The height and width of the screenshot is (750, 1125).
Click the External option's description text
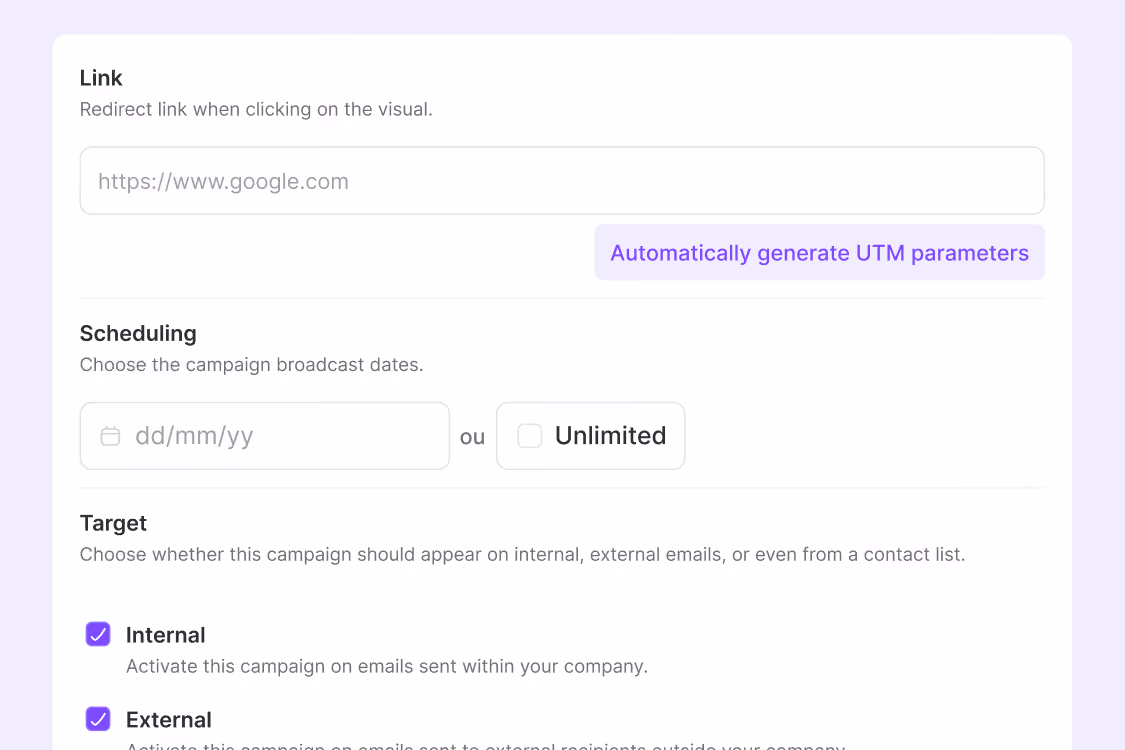pyautogui.click(x=486, y=746)
